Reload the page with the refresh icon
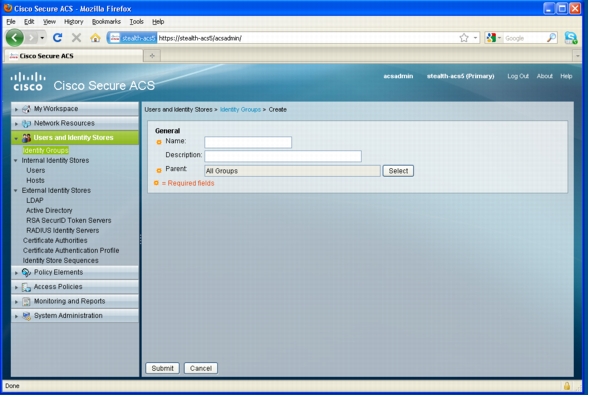The image size is (589, 397). pyautogui.click(x=57, y=38)
